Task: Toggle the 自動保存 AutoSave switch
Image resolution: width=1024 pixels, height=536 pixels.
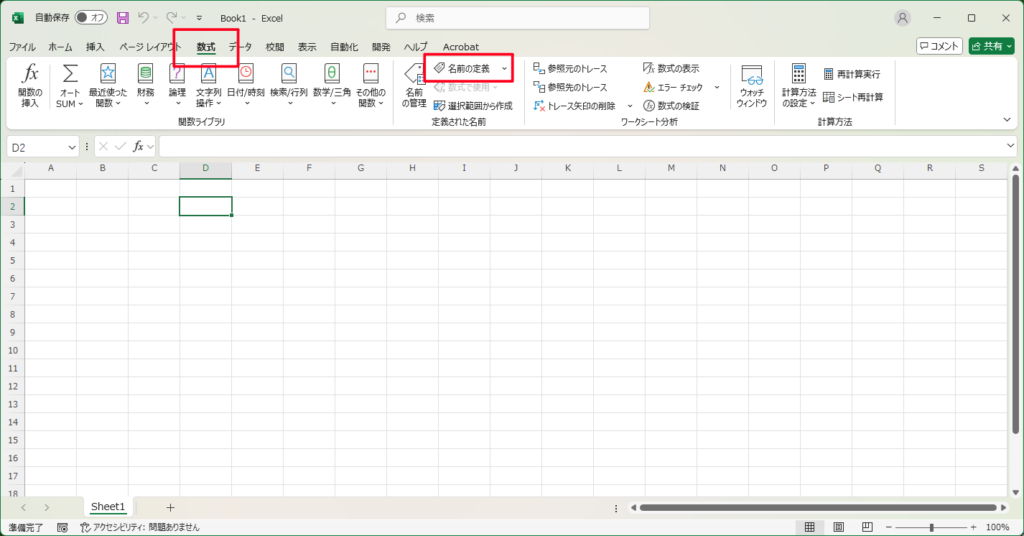Action: (x=91, y=18)
